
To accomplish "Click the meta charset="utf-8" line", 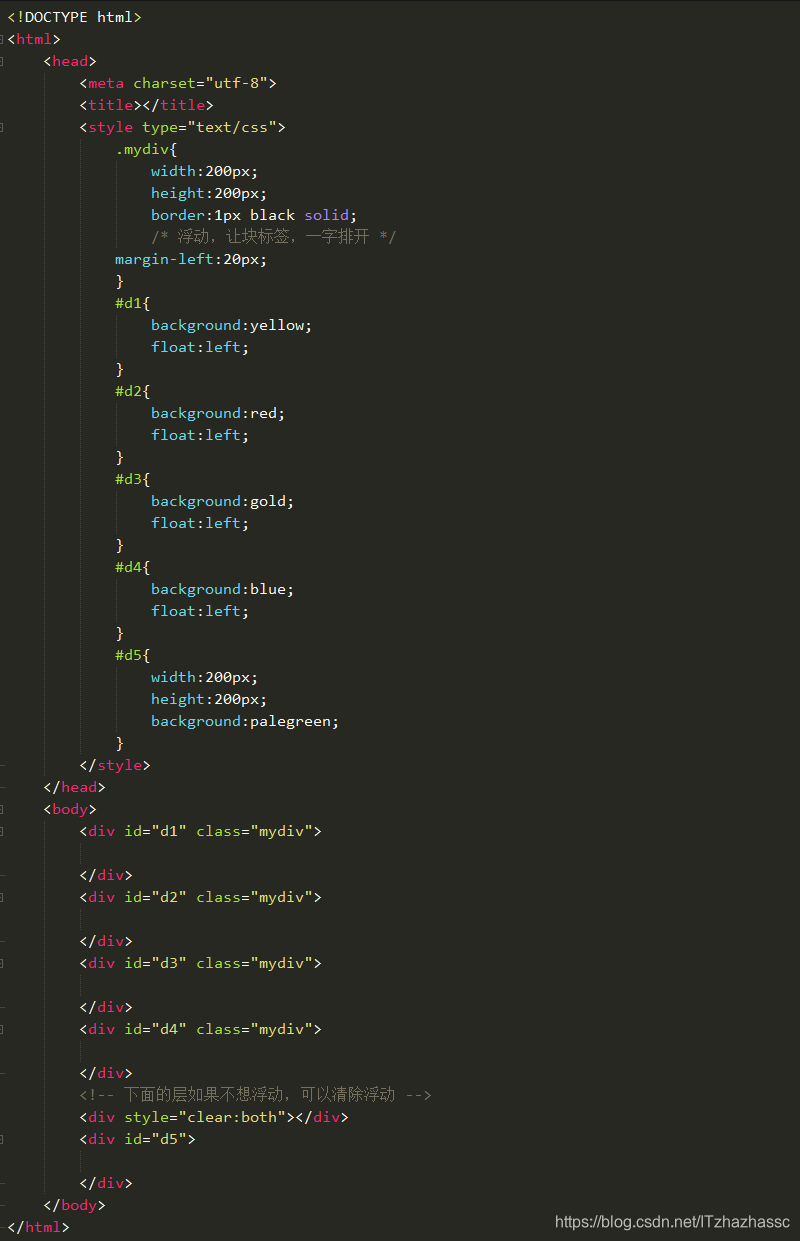I will [x=178, y=83].
